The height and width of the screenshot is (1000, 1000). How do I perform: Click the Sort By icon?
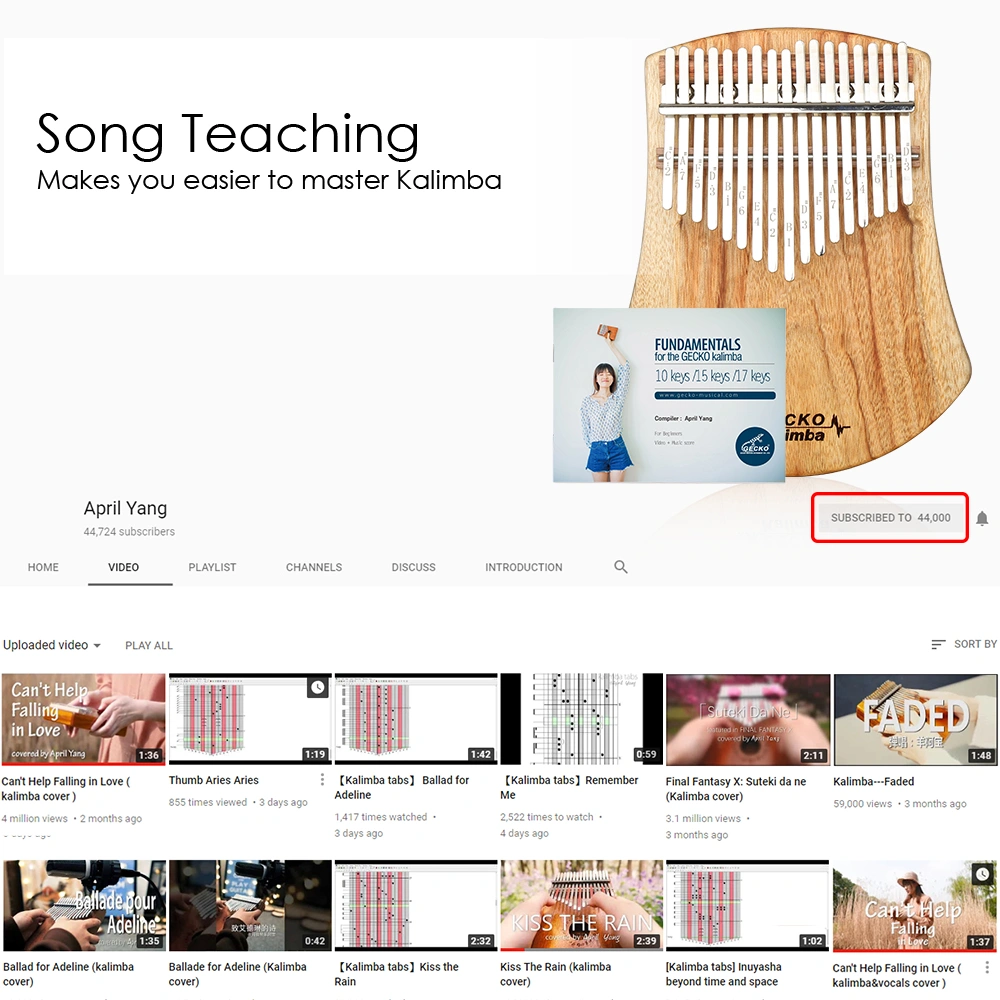click(938, 645)
